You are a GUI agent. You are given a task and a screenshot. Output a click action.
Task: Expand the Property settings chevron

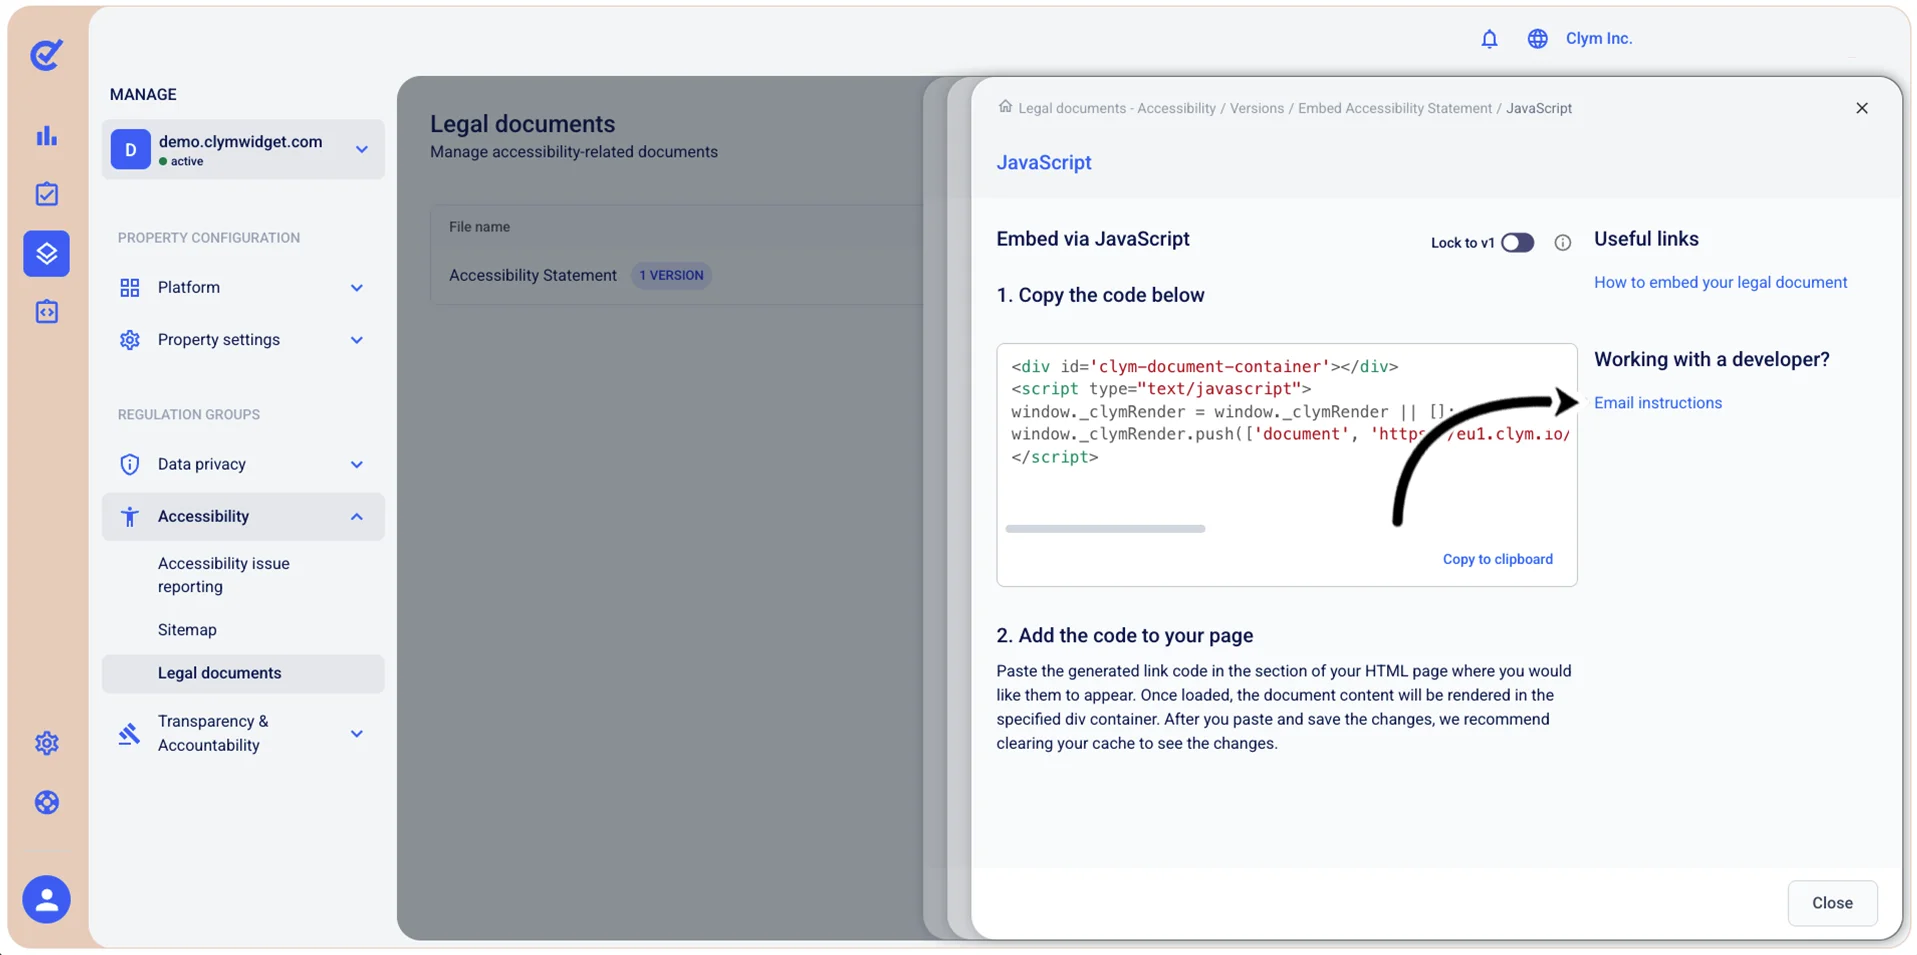(x=357, y=340)
